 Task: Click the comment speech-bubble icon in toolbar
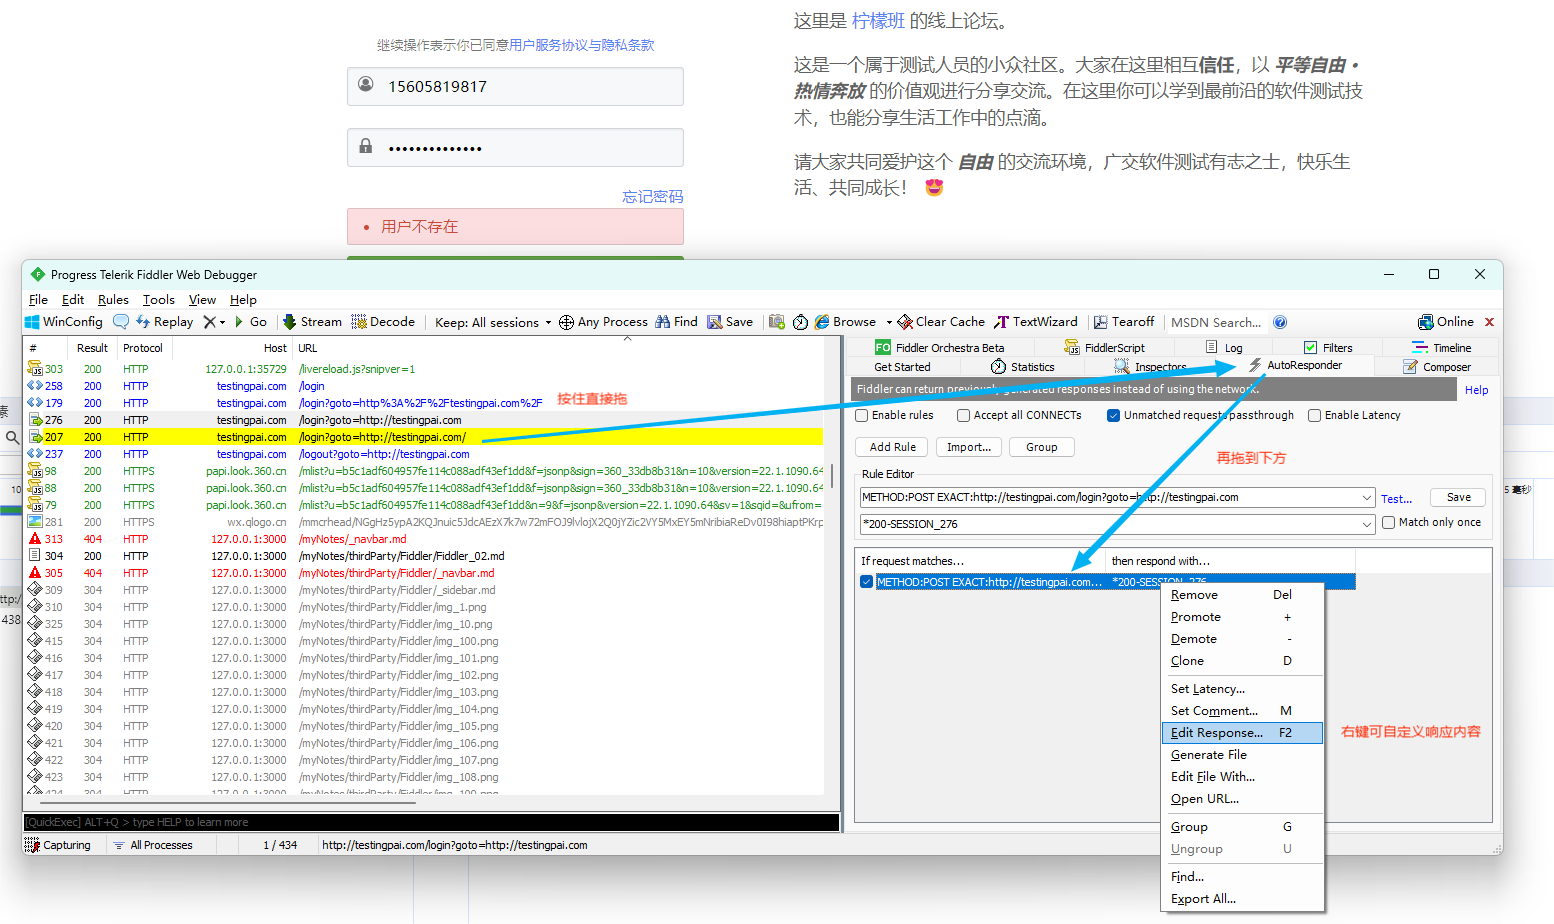121,322
